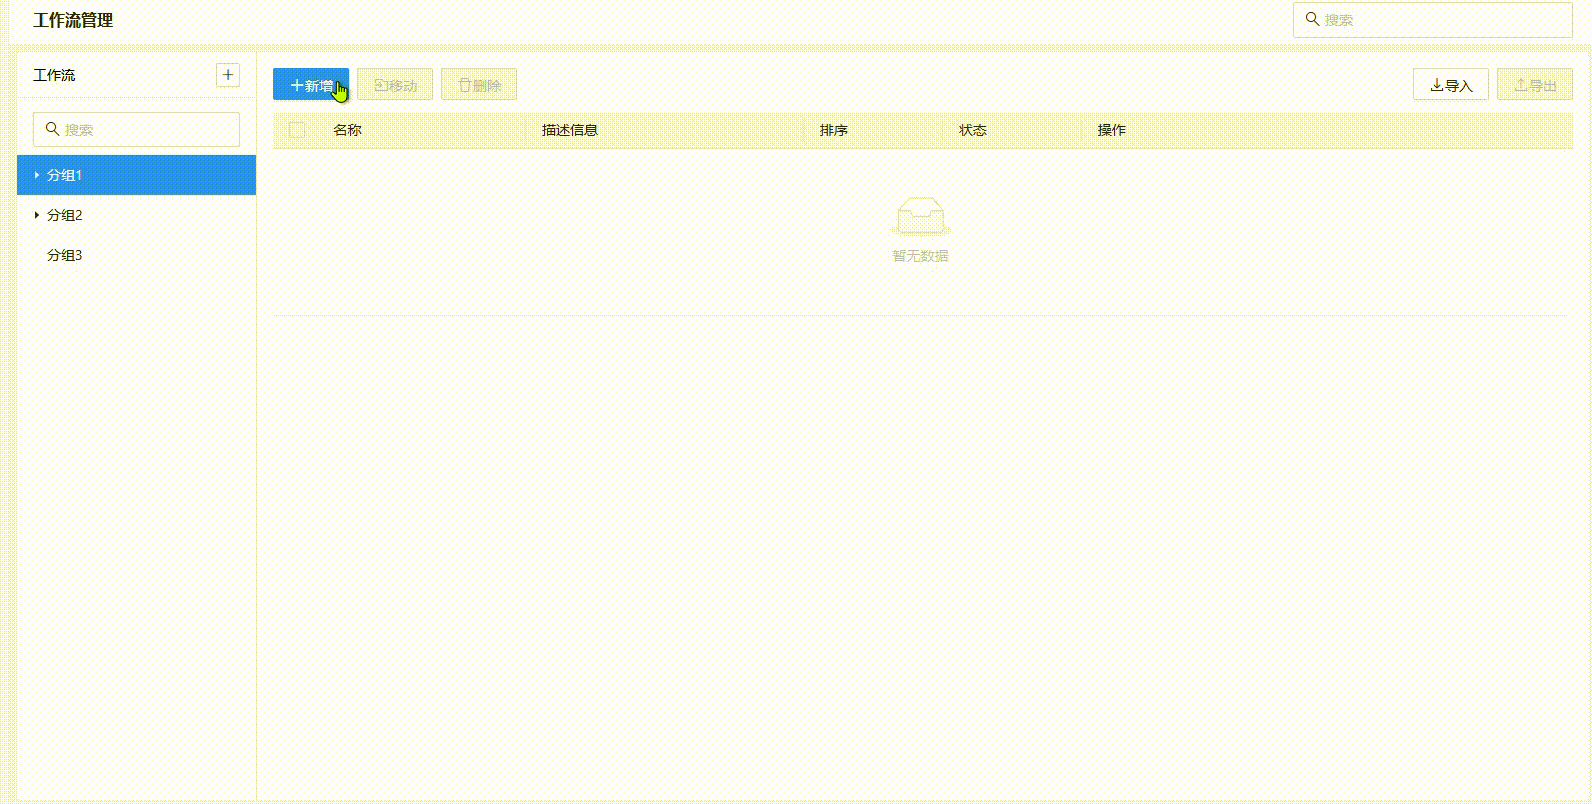The height and width of the screenshot is (804, 1592).
Task: Click the 导入 import button
Action: [1450, 85]
